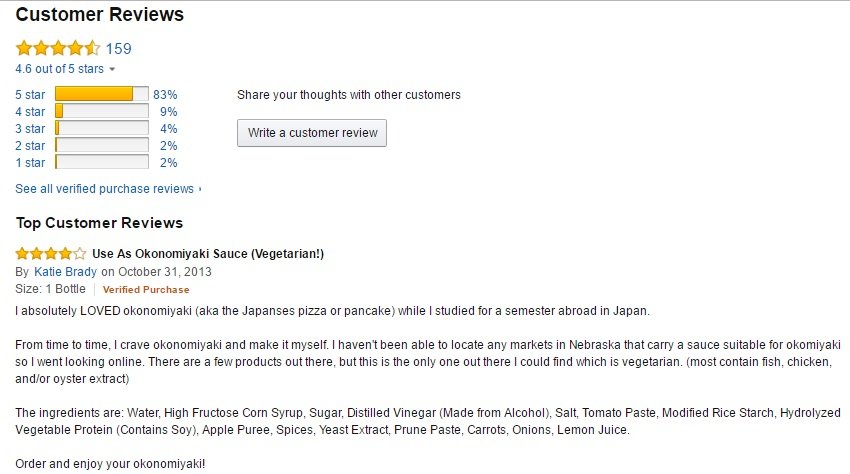The height and width of the screenshot is (474, 850).
Task: Filter reviews by 4 star link
Action: (30, 112)
